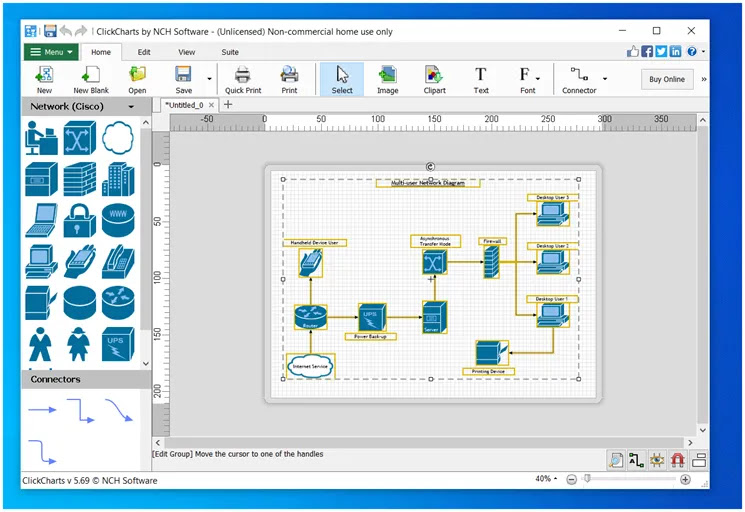Click the zoom slider handle
The width and height of the screenshot is (745, 512).
click(587, 479)
